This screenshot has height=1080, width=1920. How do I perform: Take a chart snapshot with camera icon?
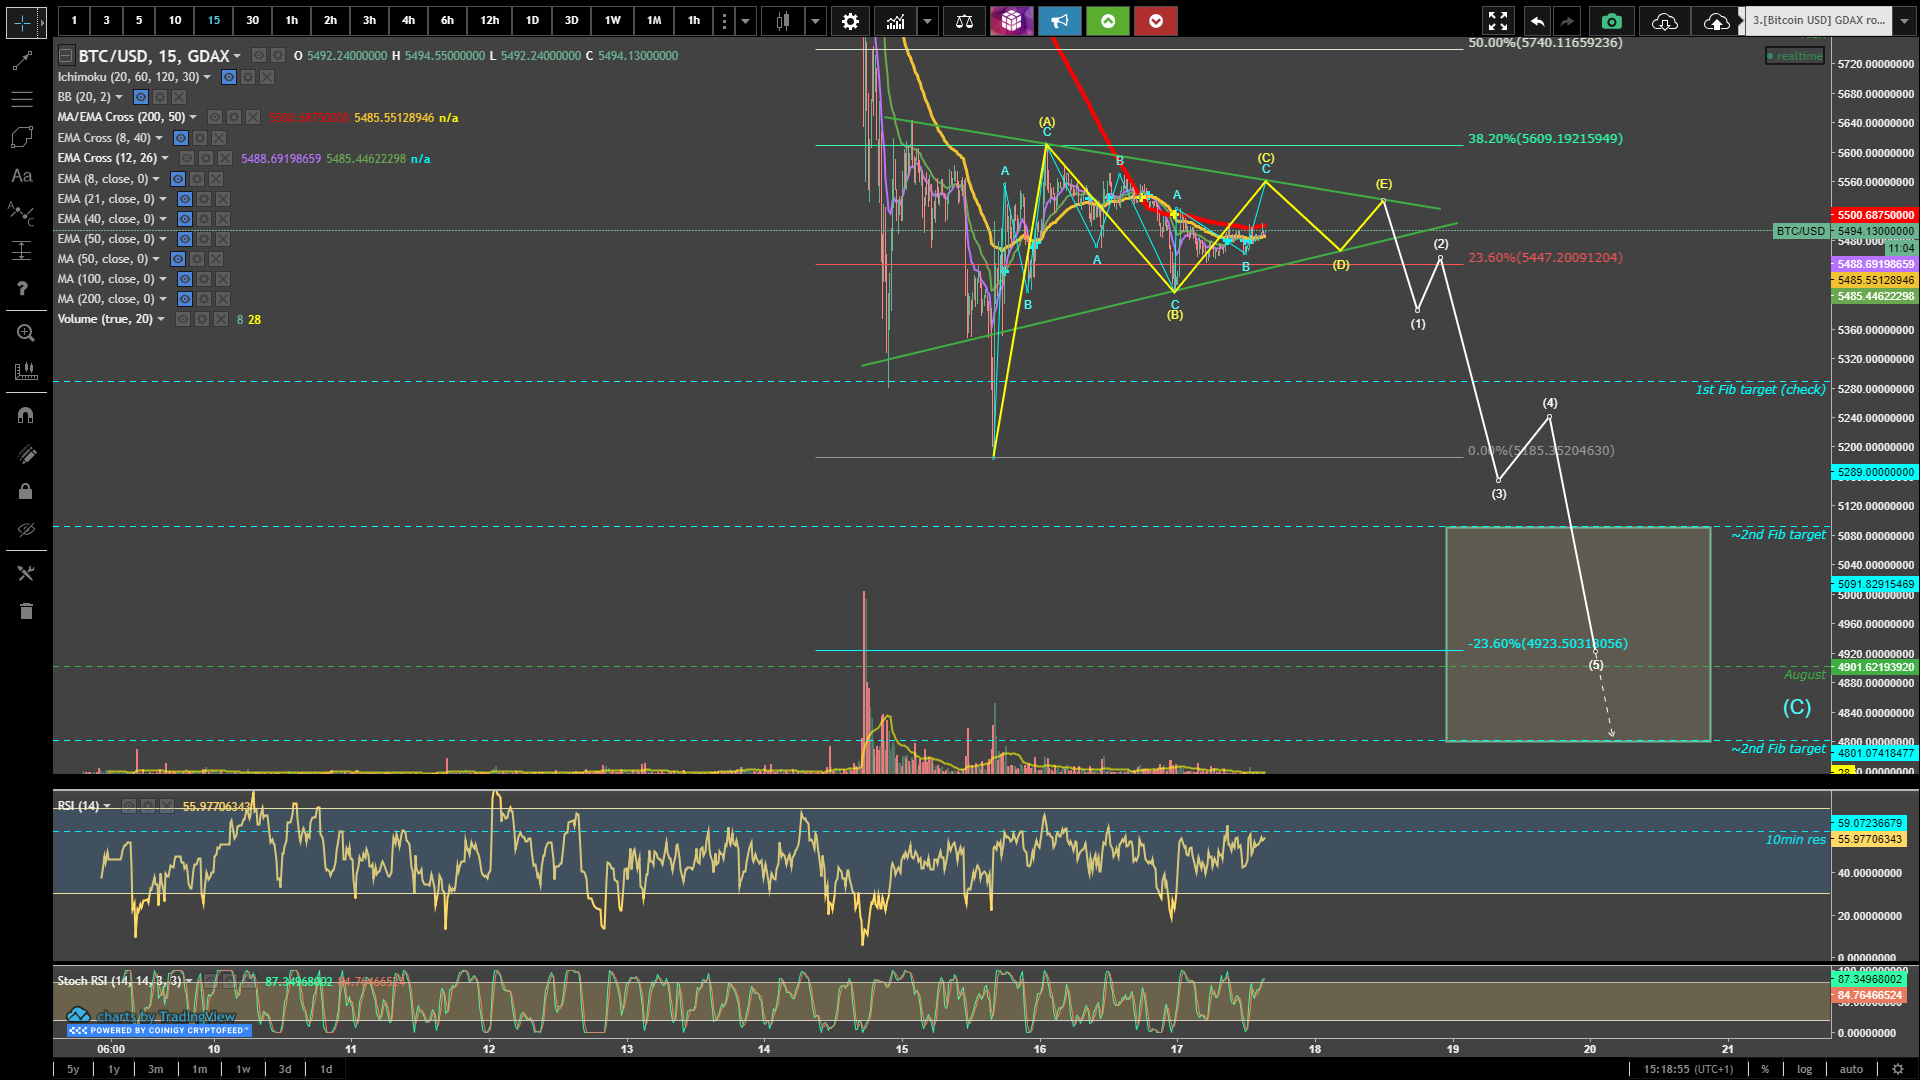point(1611,21)
